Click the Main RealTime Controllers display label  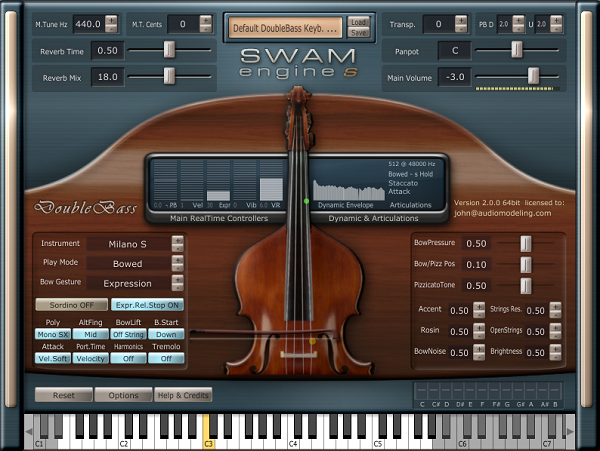tap(219, 218)
